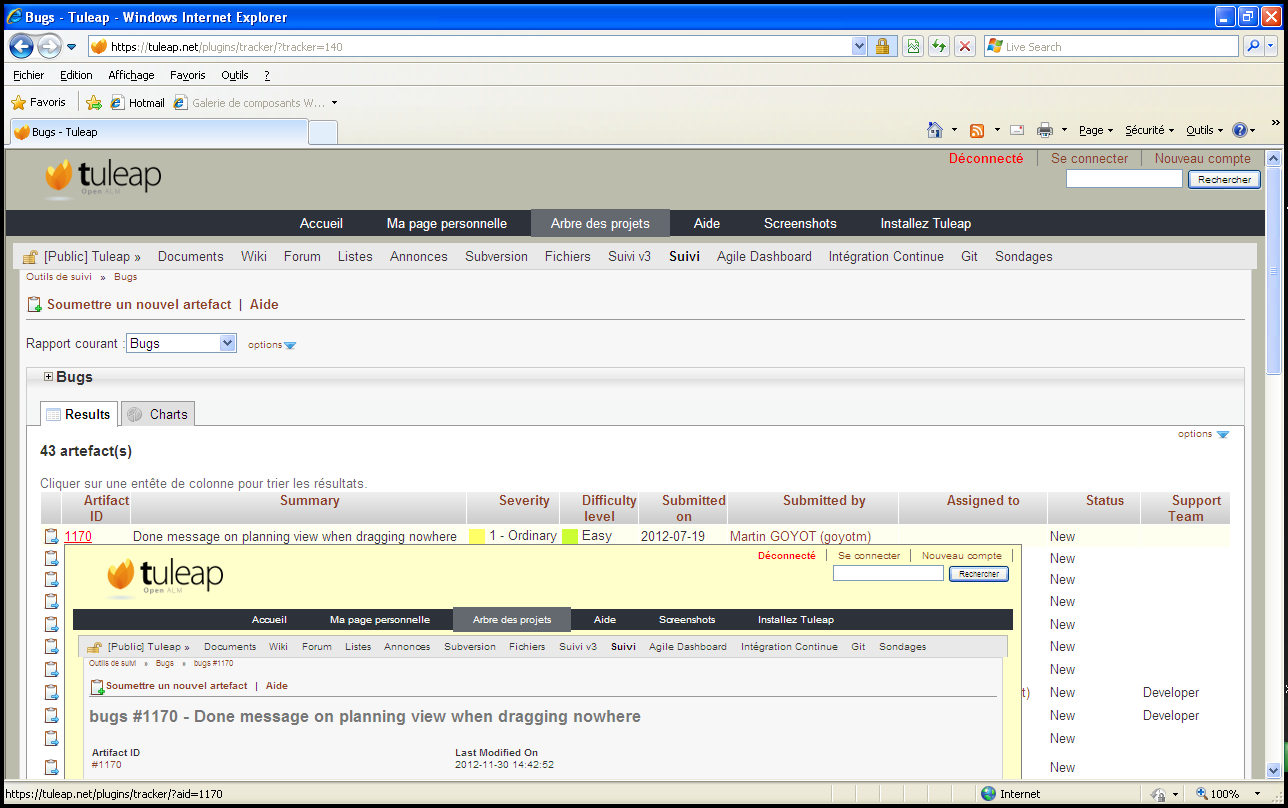Sort by the Assigned to column header

pyautogui.click(x=983, y=501)
